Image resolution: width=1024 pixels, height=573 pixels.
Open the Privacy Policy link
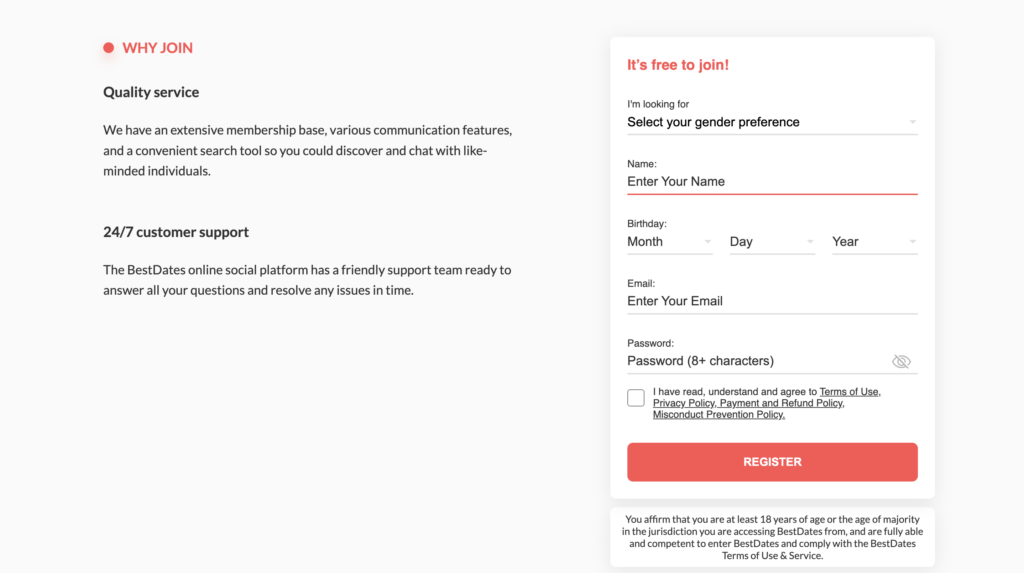[684, 403]
